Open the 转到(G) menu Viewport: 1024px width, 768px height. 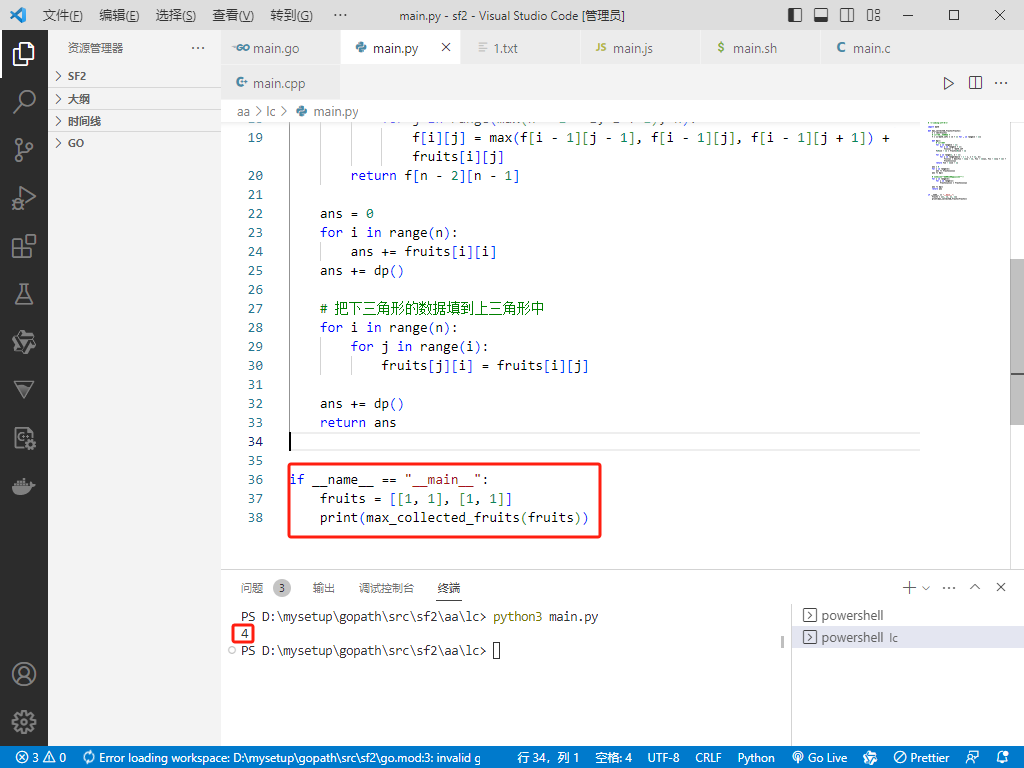point(291,15)
